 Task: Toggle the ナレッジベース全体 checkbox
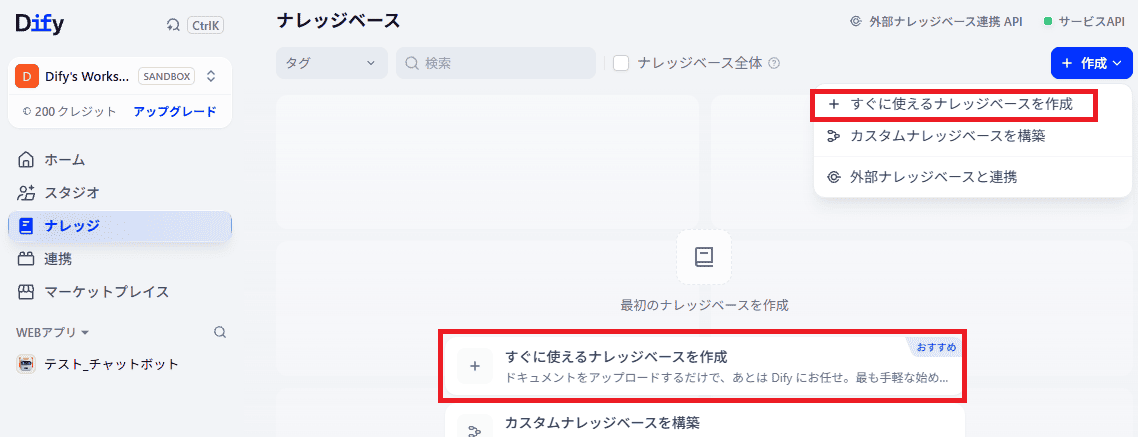point(621,63)
